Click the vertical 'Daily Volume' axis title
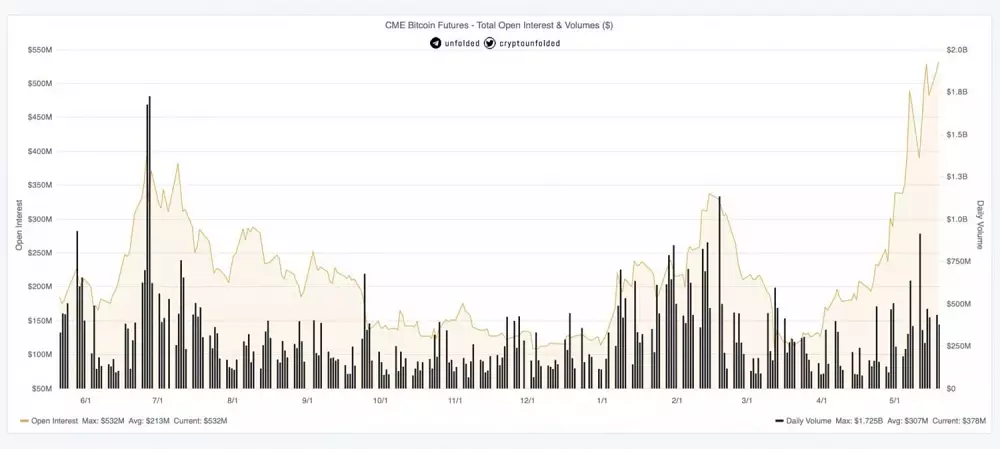Screen dimensions: 1000x449 pos(980,226)
